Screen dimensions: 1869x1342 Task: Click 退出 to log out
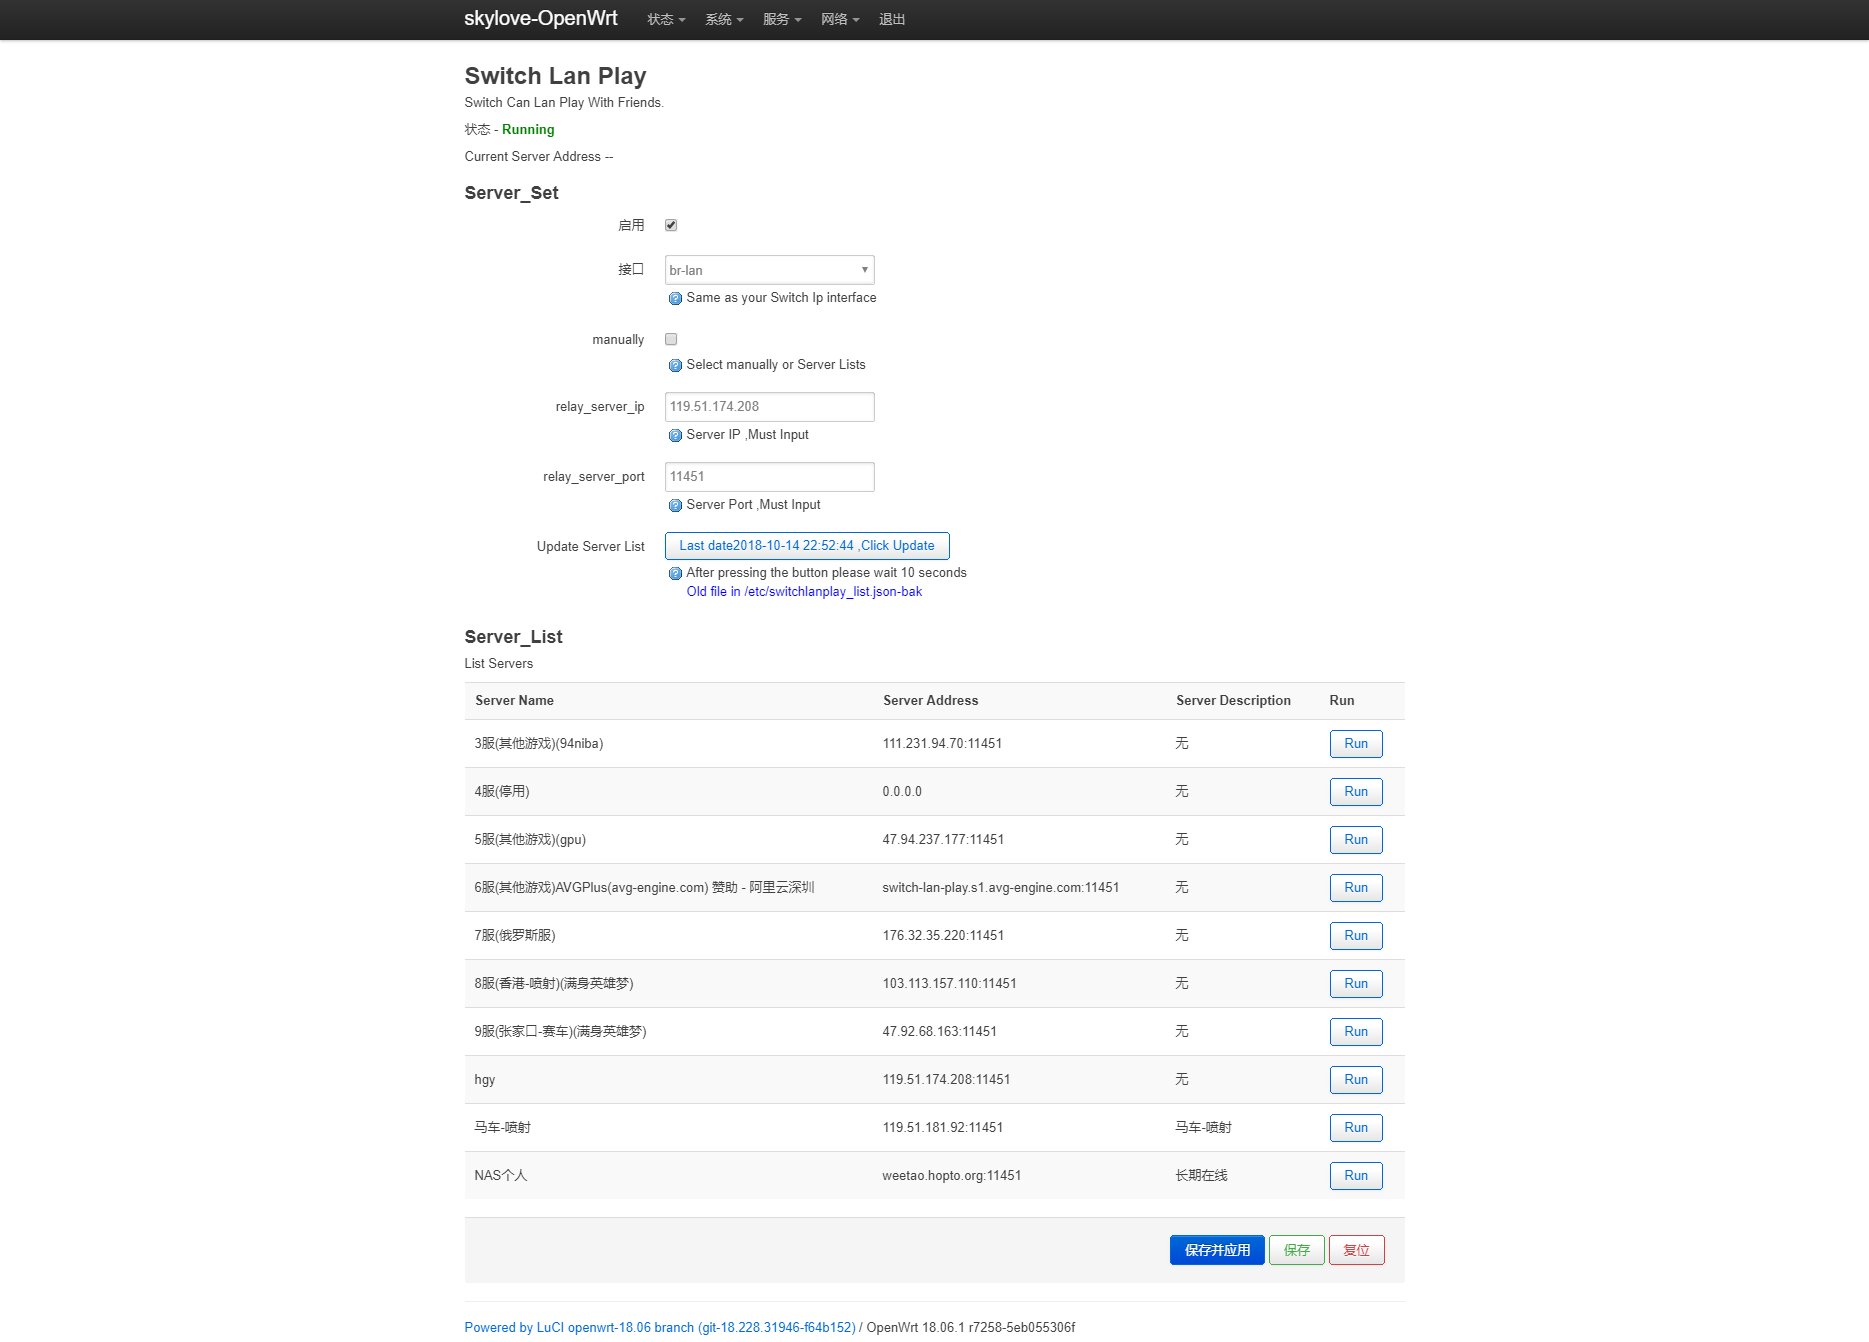(892, 19)
